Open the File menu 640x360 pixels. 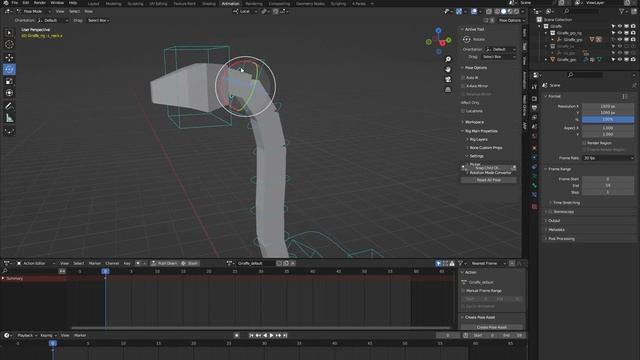pos(15,3)
